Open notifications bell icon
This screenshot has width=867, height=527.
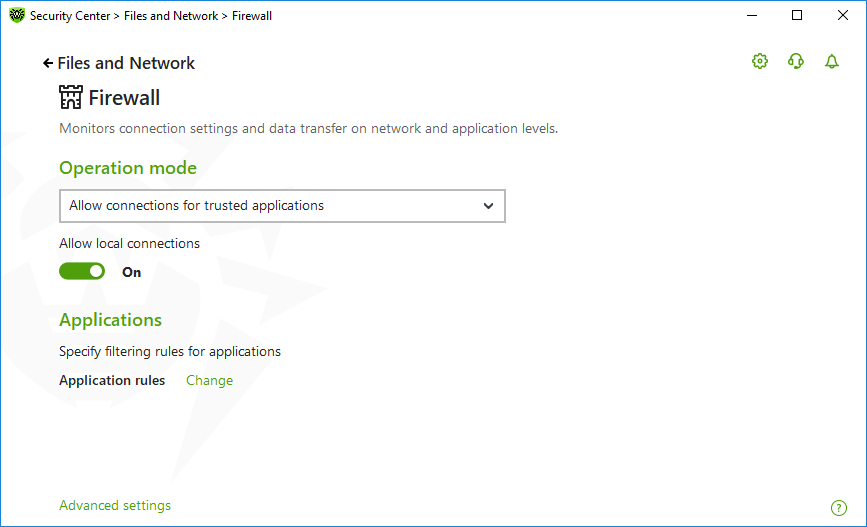tap(832, 61)
